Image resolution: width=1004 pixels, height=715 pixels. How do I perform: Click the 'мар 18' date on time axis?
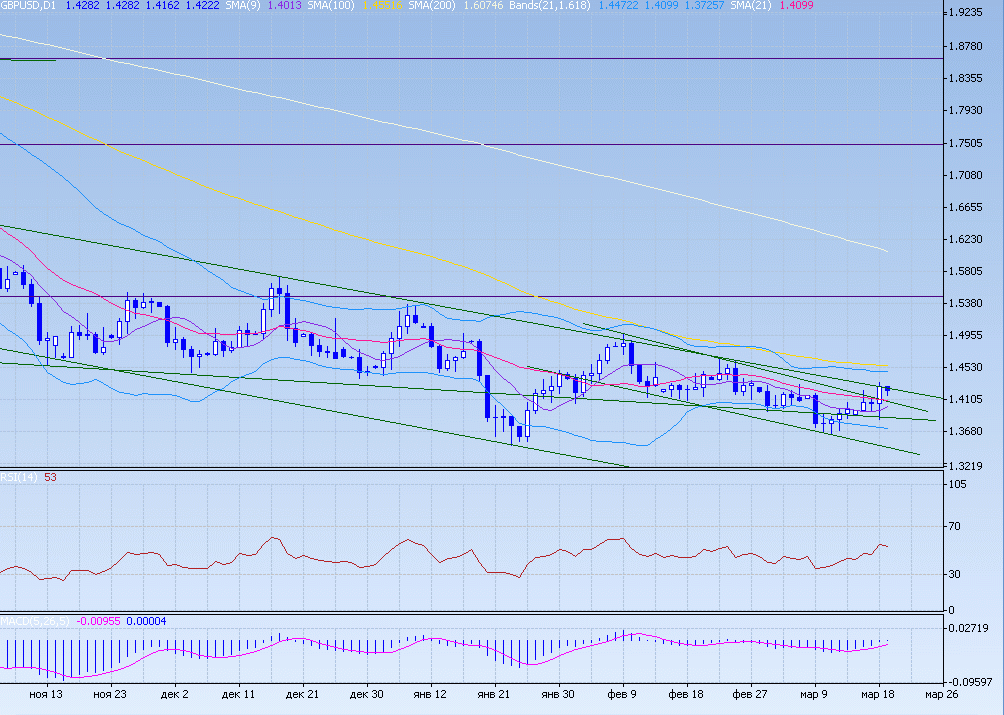point(877,693)
